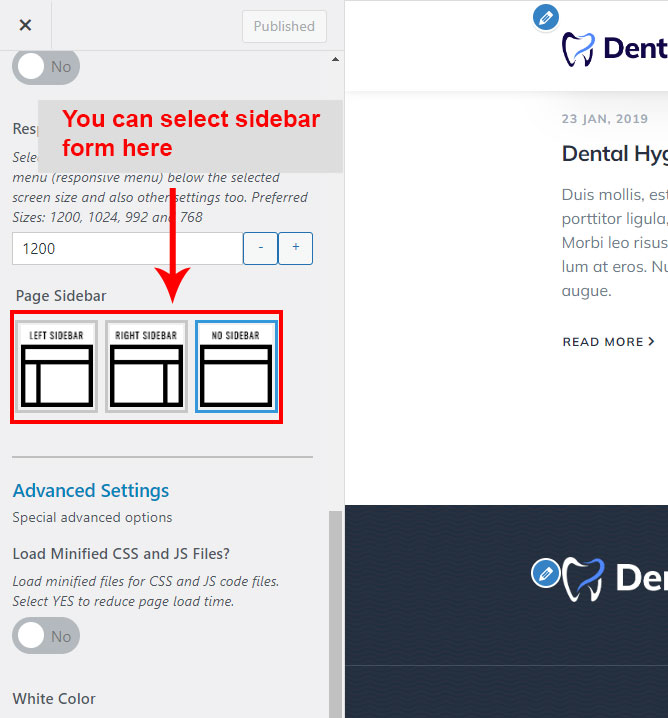Image resolution: width=668 pixels, height=718 pixels.
Task: Click the 23 Jan, 2019 post date
Action: point(604,118)
